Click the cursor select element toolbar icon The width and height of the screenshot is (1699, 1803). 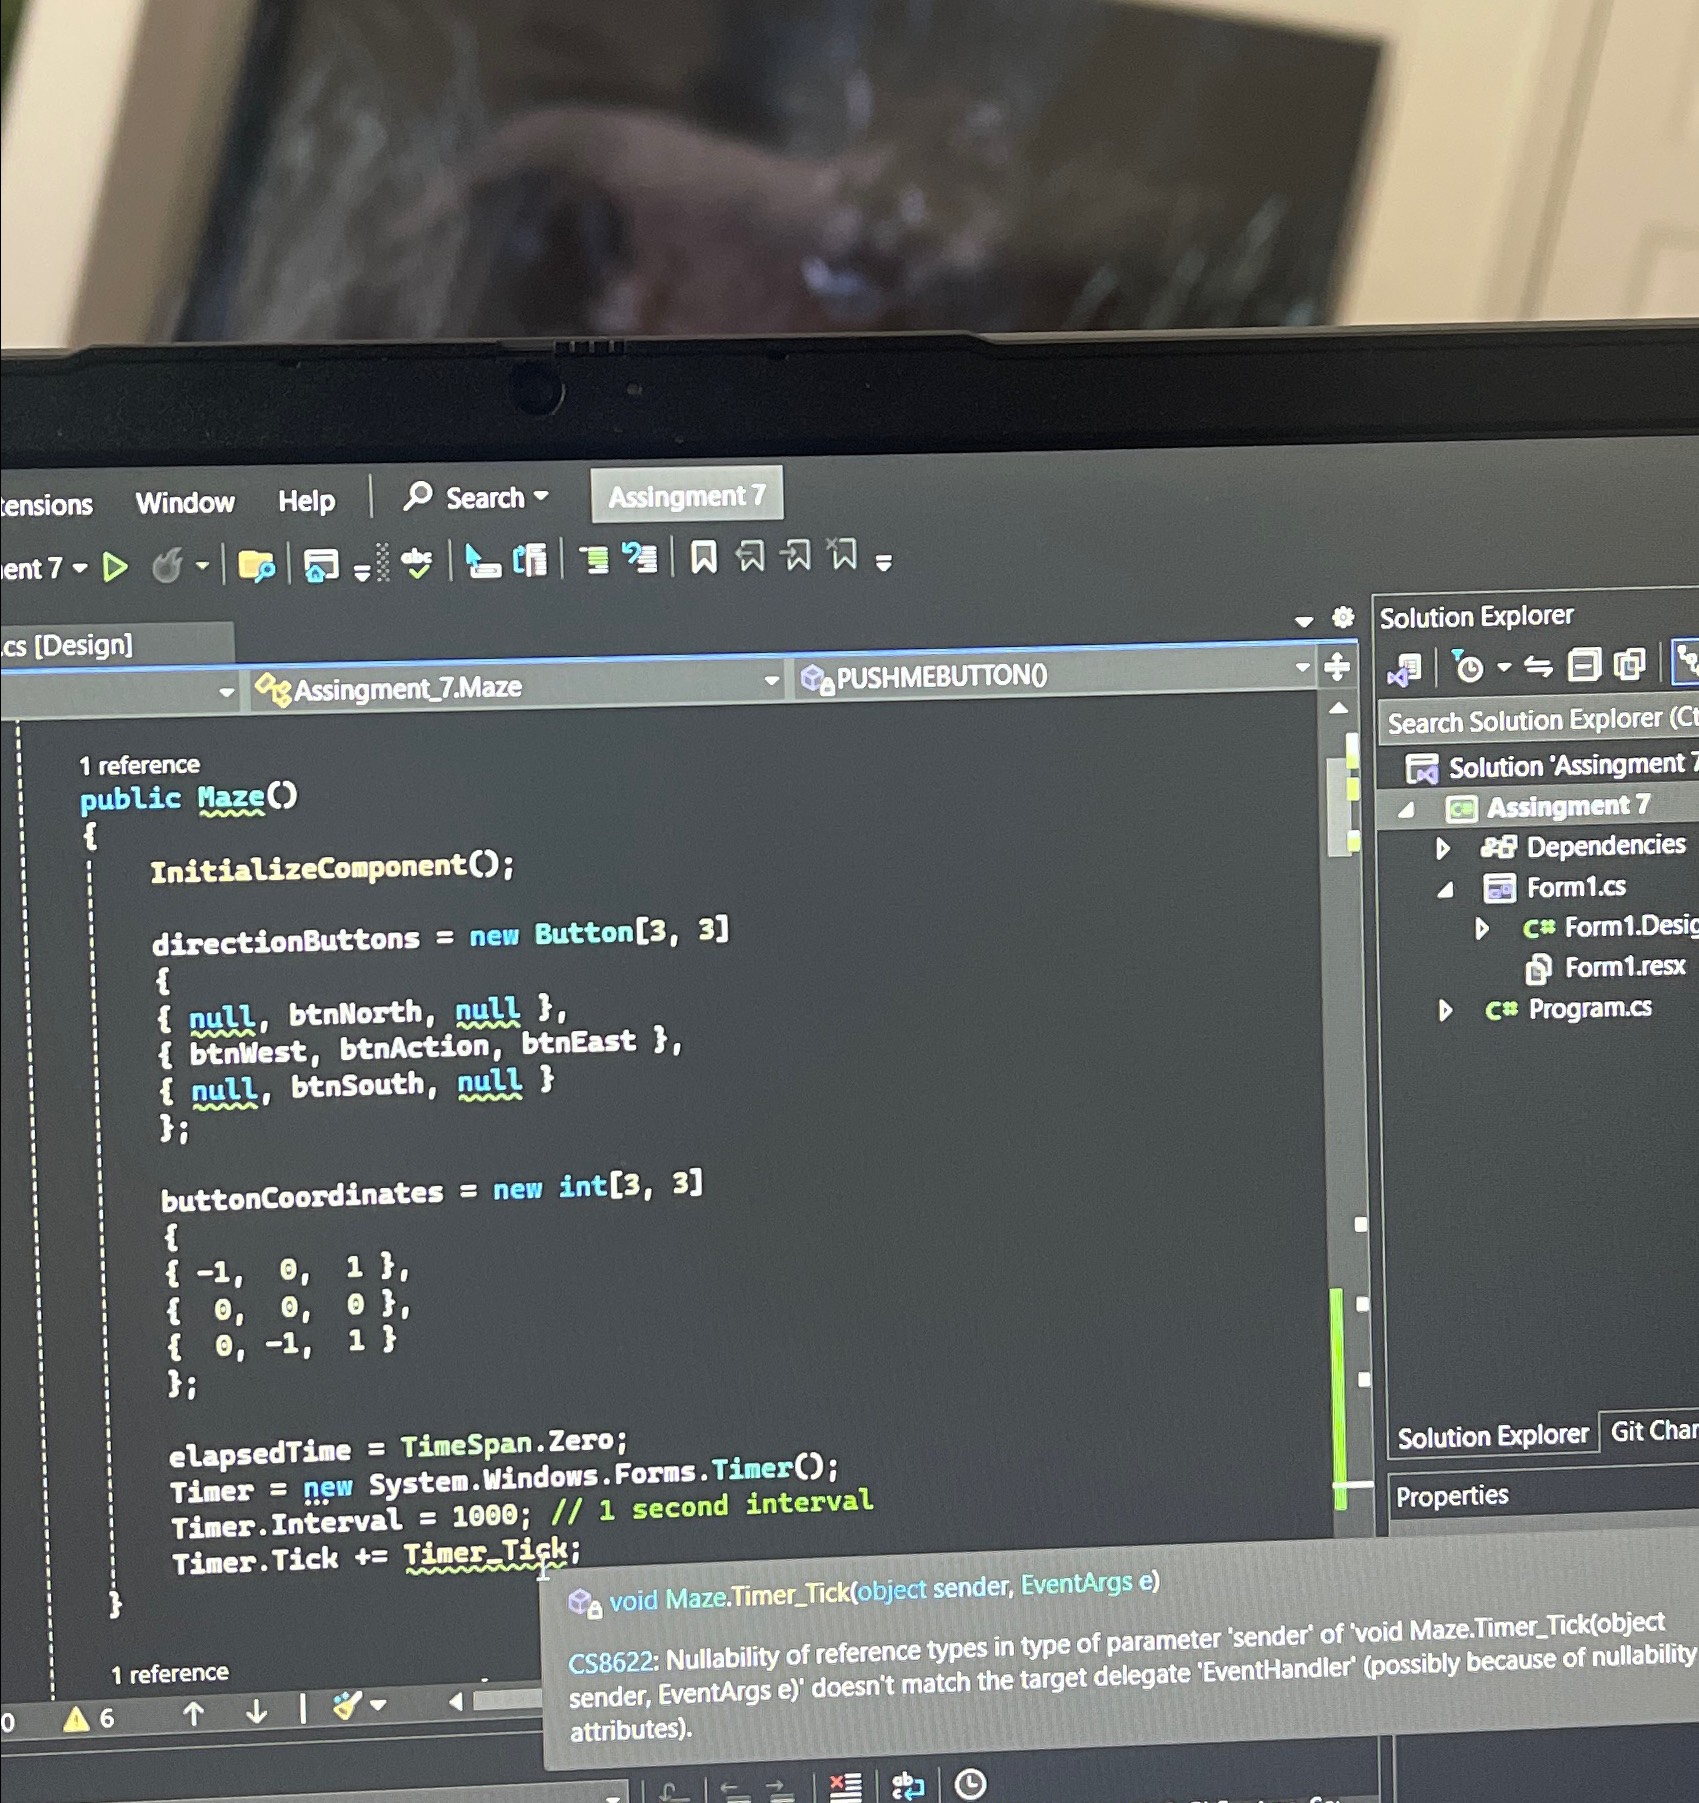482,560
